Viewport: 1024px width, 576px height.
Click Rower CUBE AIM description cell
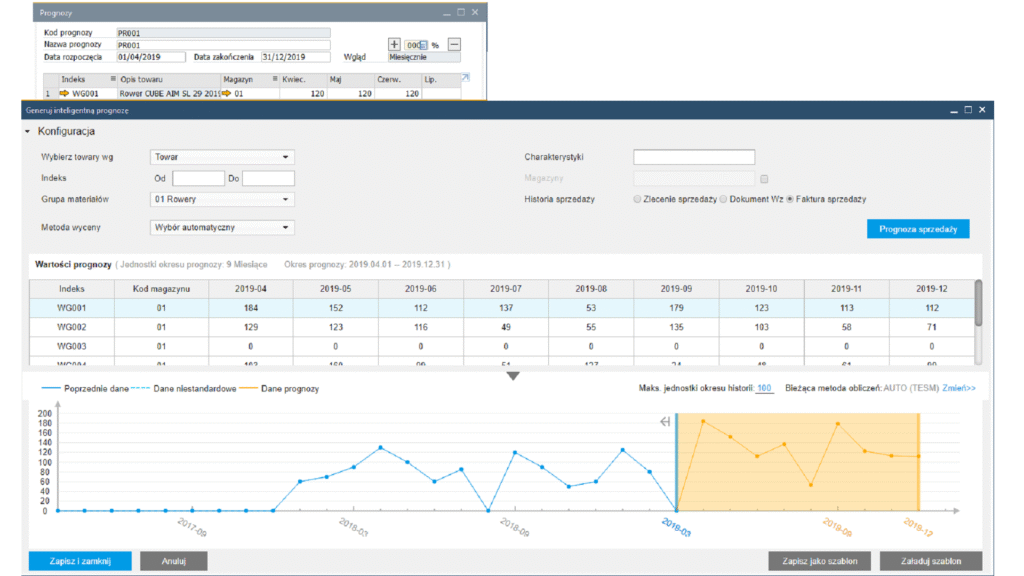coord(168,93)
